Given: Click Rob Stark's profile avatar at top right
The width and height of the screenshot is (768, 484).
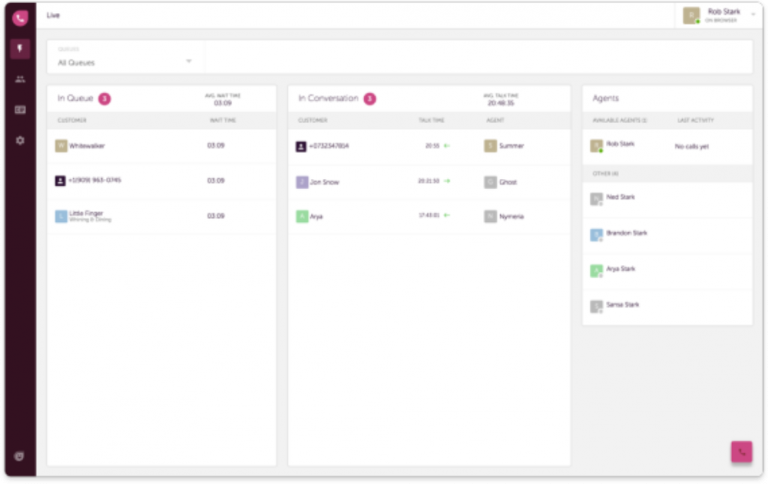Looking at the screenshot, I should tap(691, 15).
